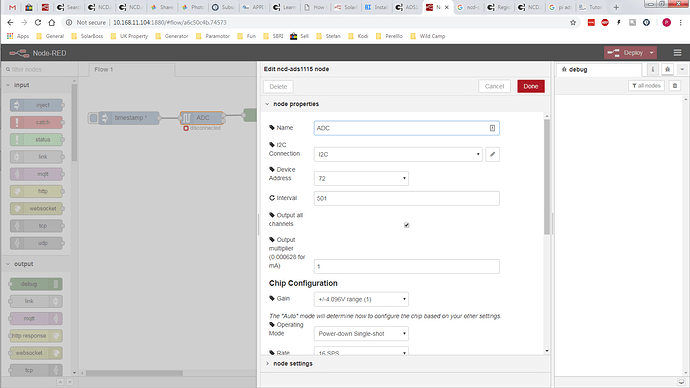
Task: Select the output mqtt node in palette
Action: pyautogui.click(x=36, y=318)
